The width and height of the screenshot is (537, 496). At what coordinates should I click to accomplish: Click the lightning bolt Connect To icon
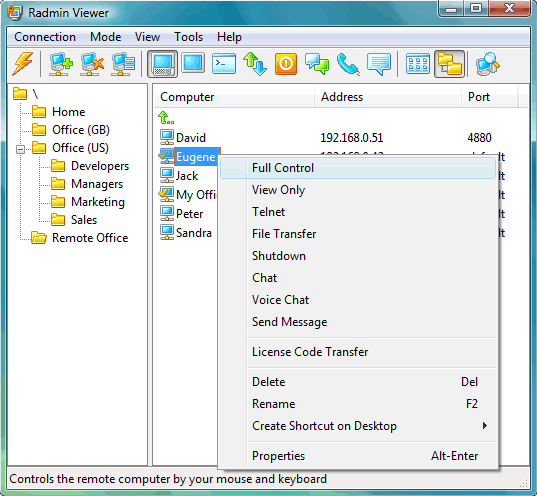tap(23, 64)
